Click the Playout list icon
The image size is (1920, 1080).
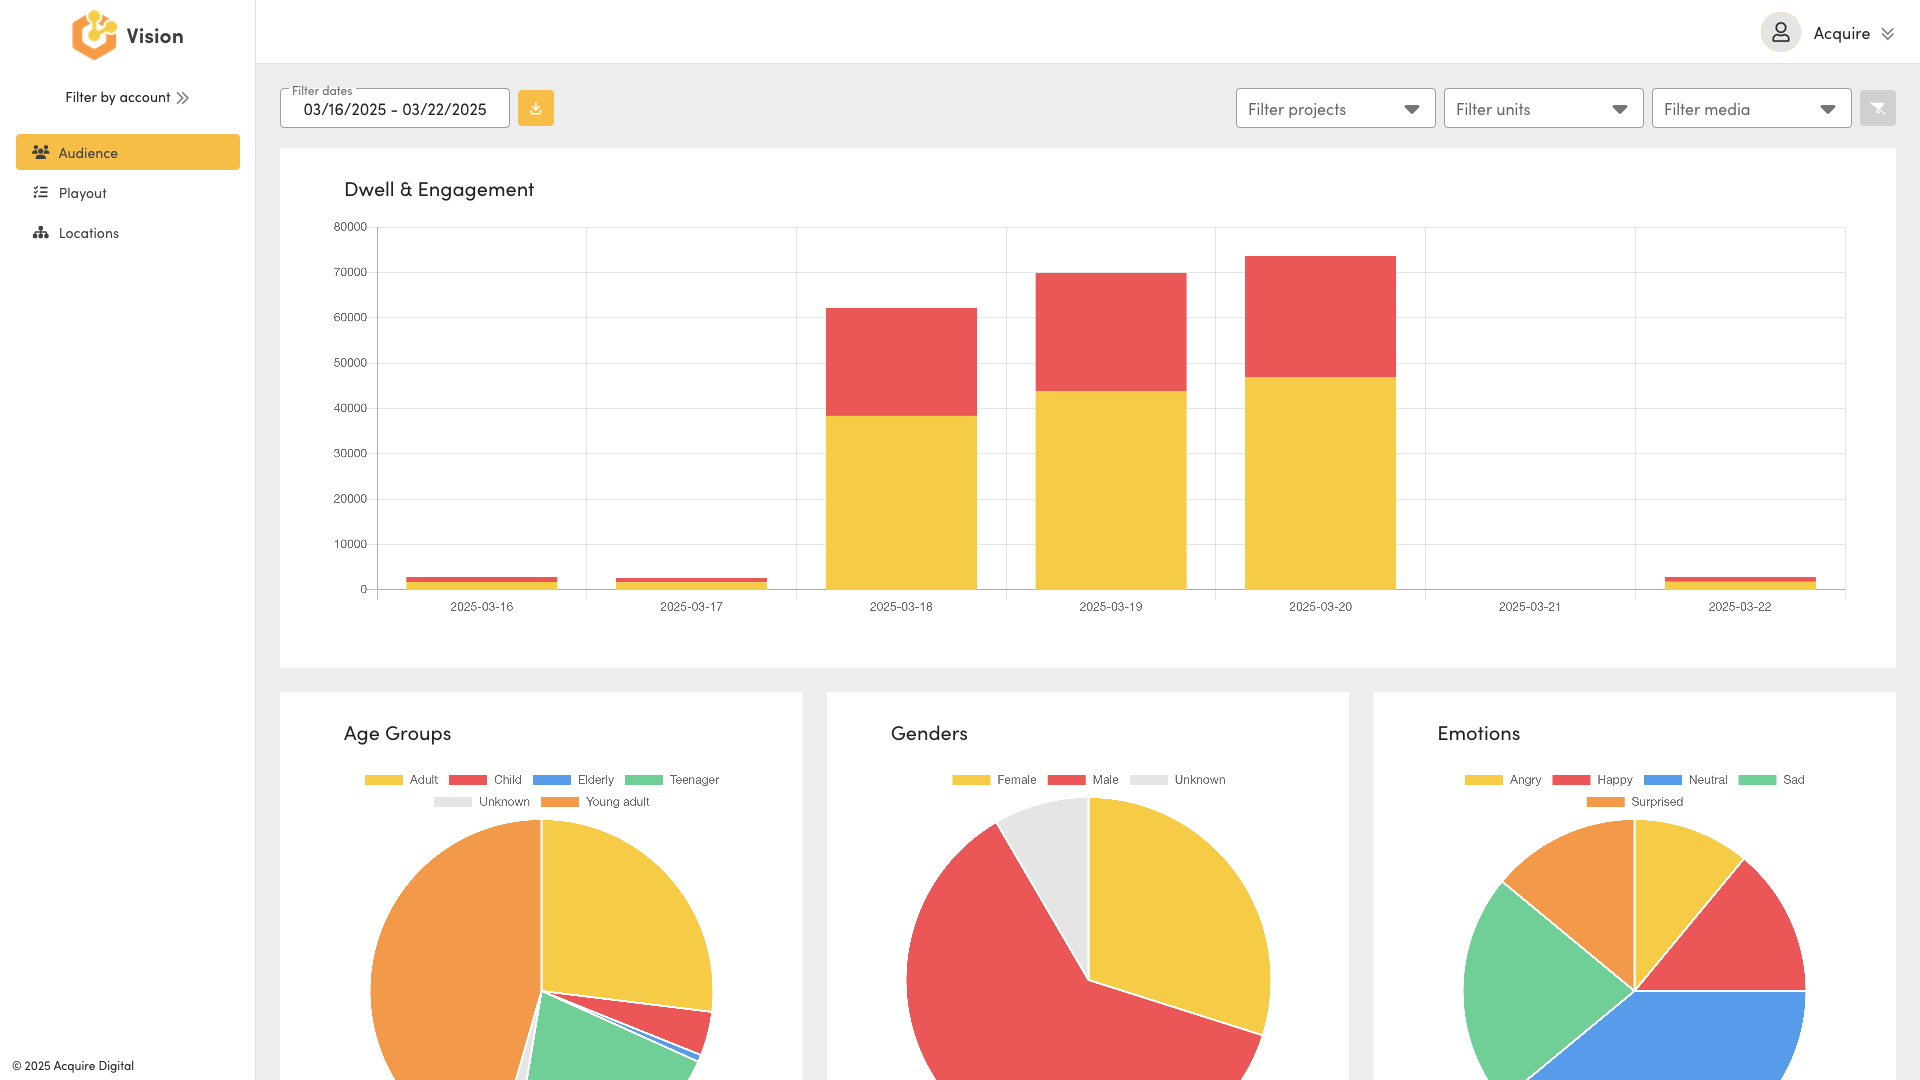click(x=41, y=192)
